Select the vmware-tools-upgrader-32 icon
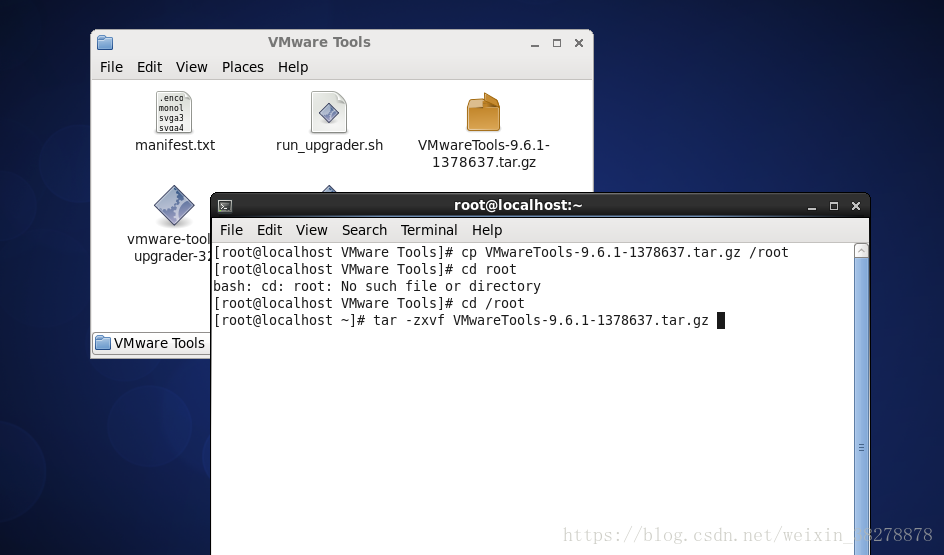Image resolution: width=944 pixels, height=555 pixels. [174, 206]
